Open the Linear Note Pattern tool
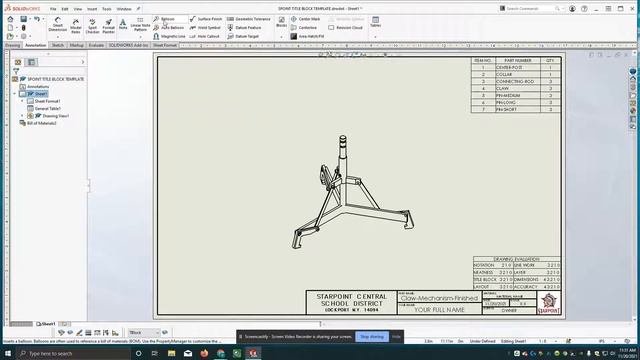Image resolution: width=640 pixels, height=360 pixels. 140,24
